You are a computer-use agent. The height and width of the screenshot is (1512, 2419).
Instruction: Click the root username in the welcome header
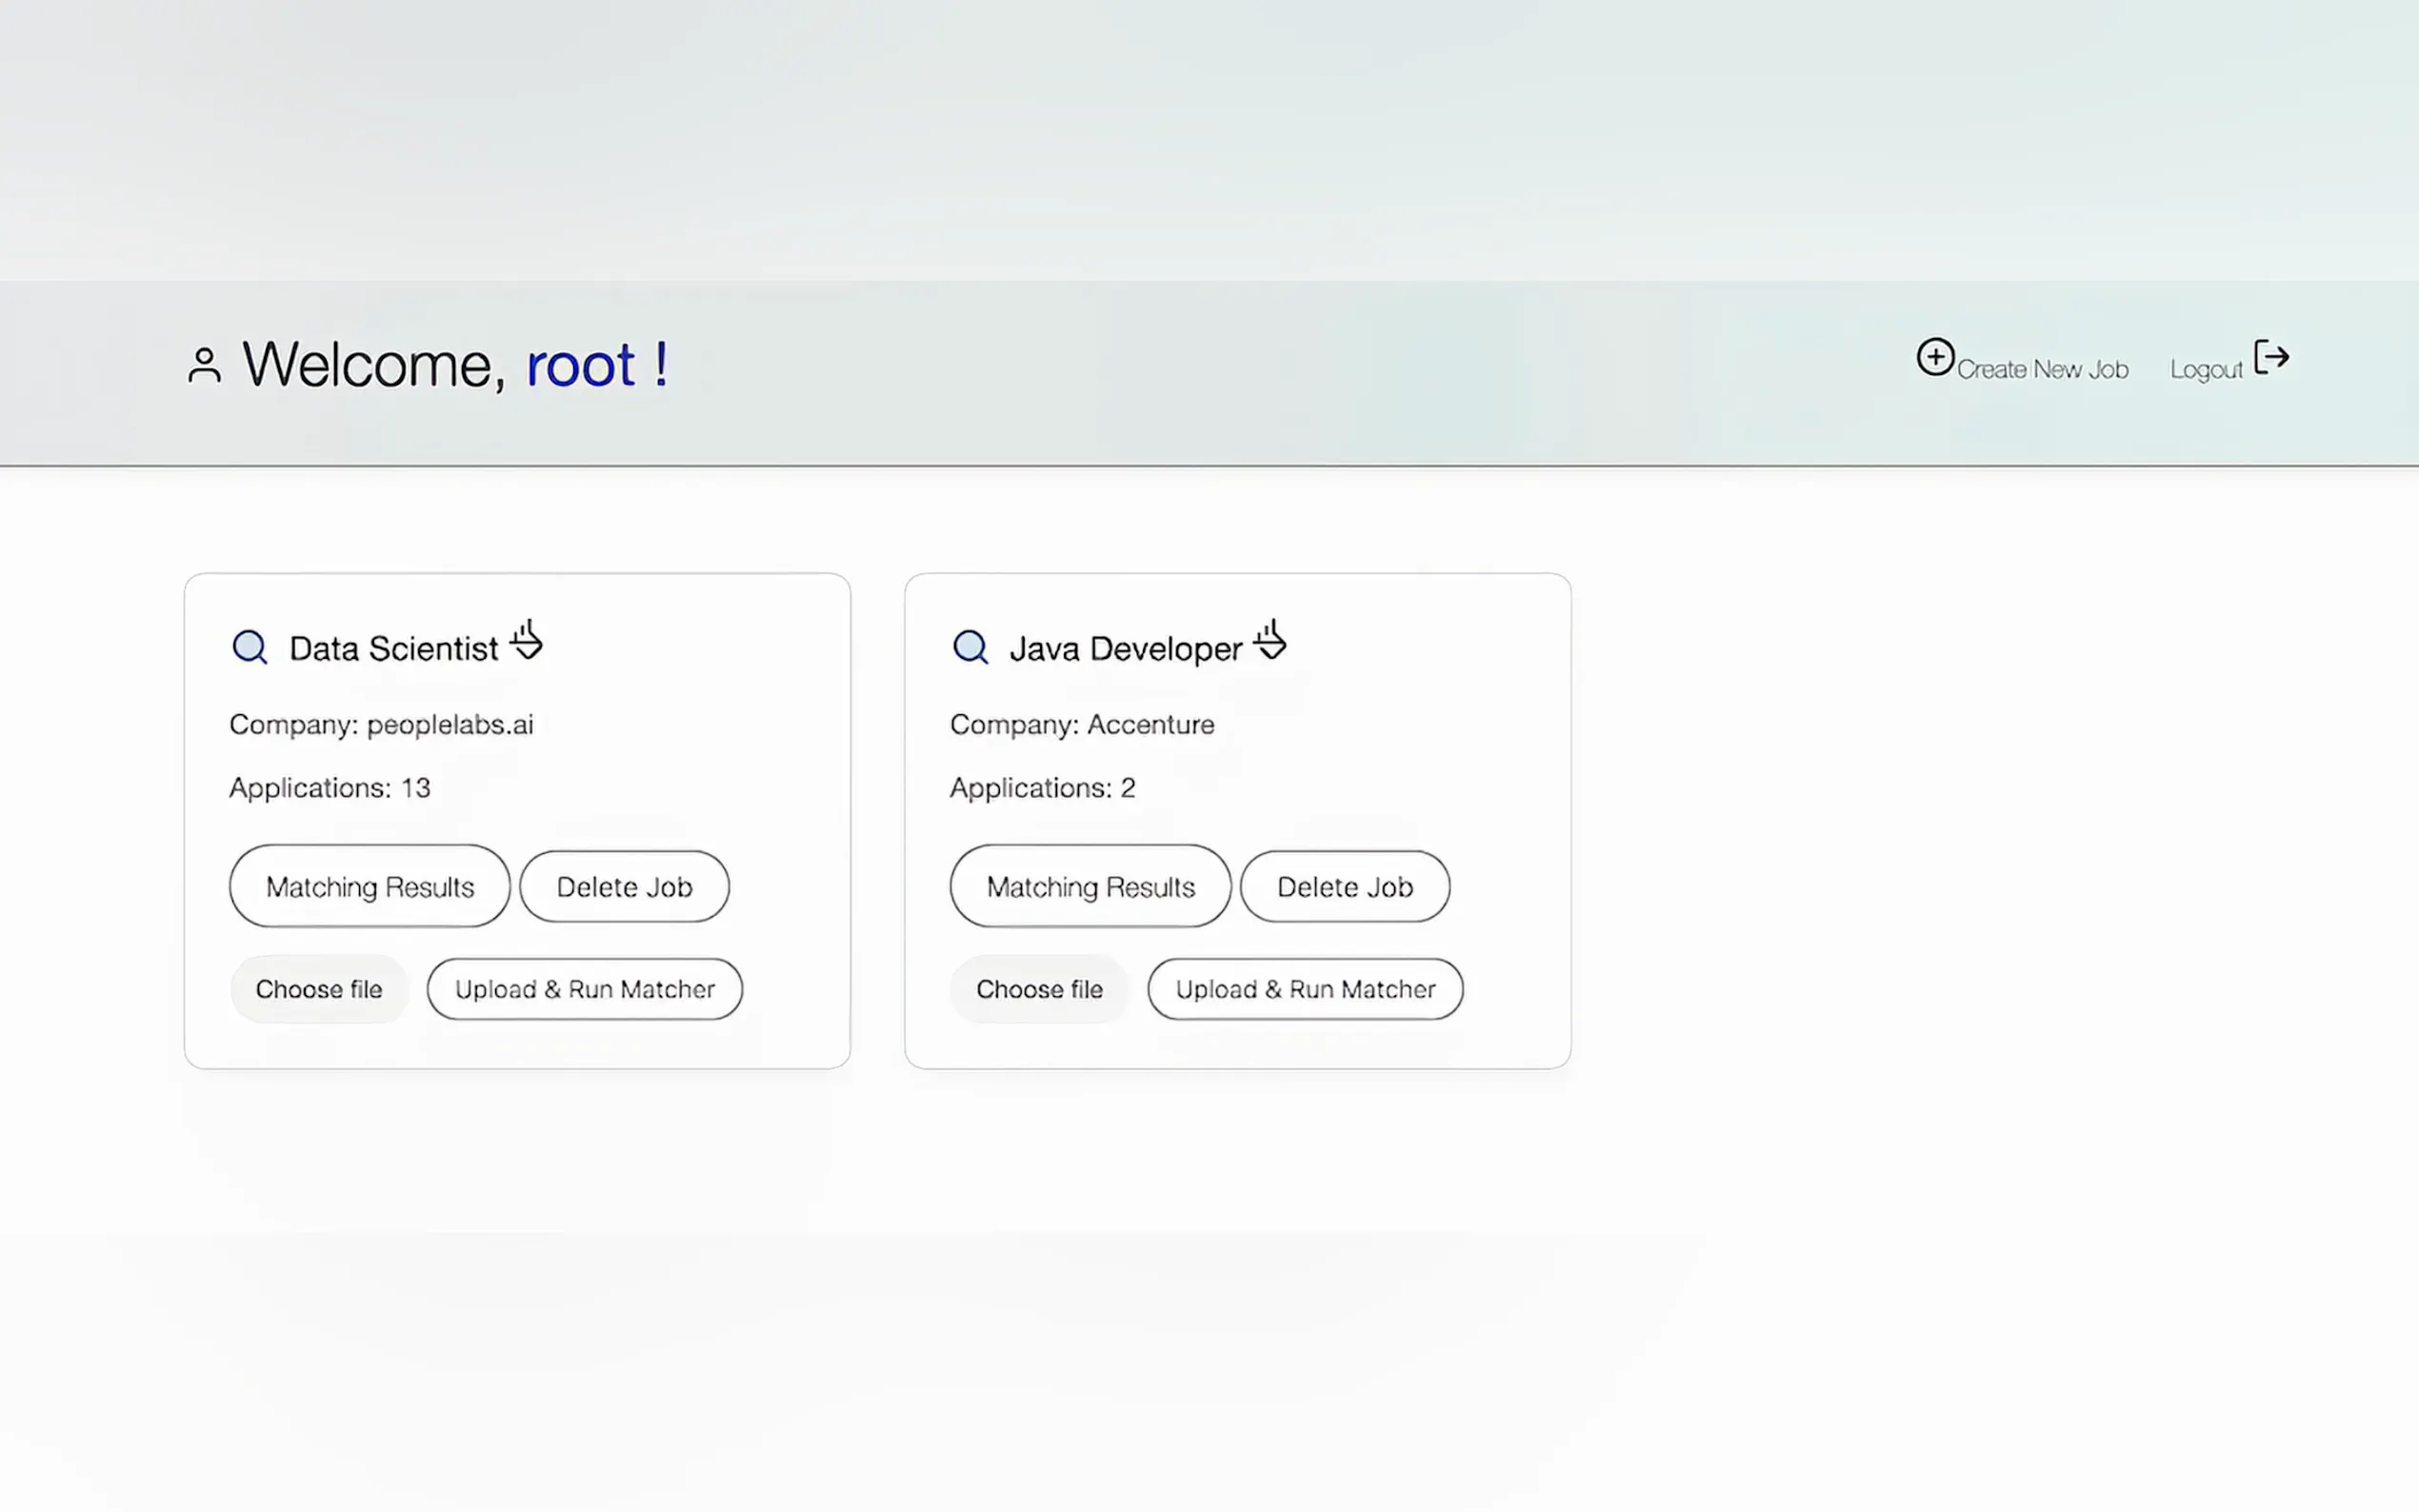[x=580, y=365]
